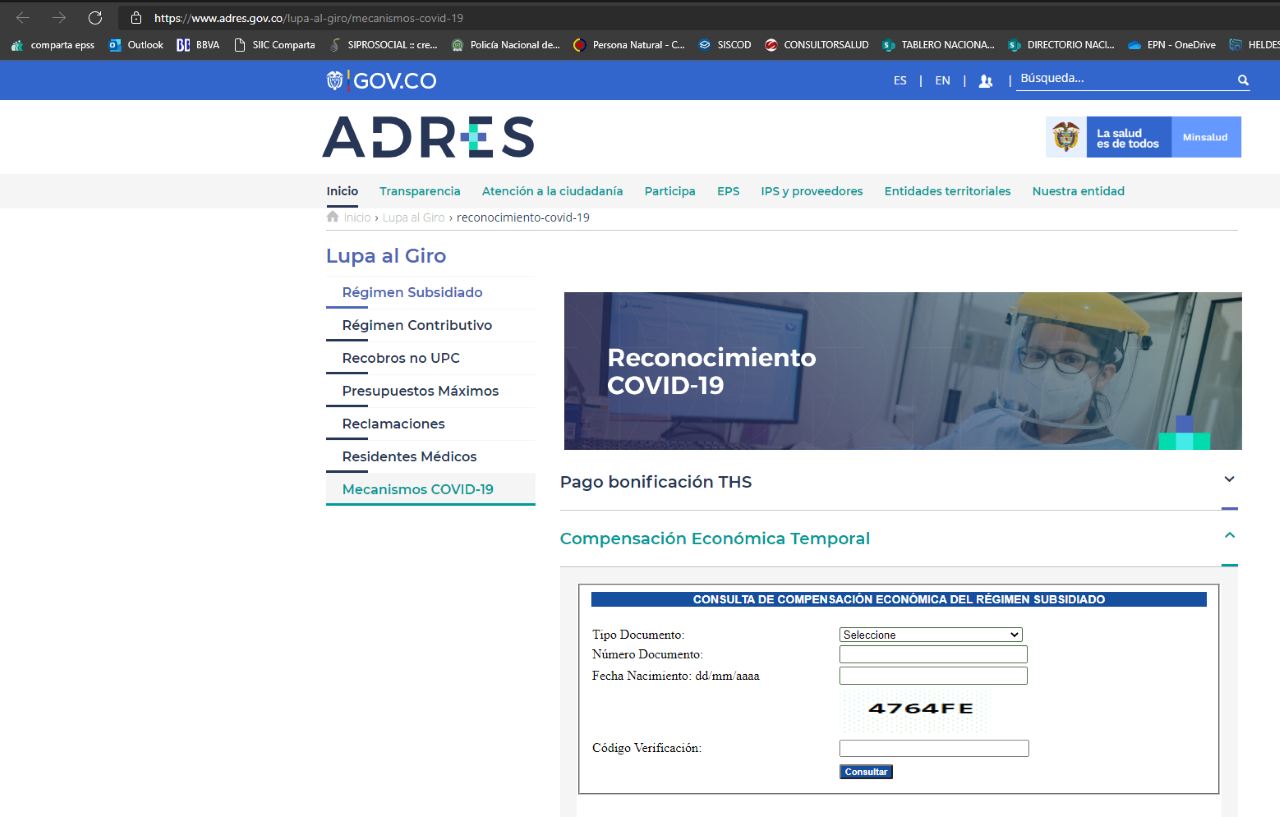Go back using browser back arrow
This screenshot has width=1280, height=817.
coord(22,17)
